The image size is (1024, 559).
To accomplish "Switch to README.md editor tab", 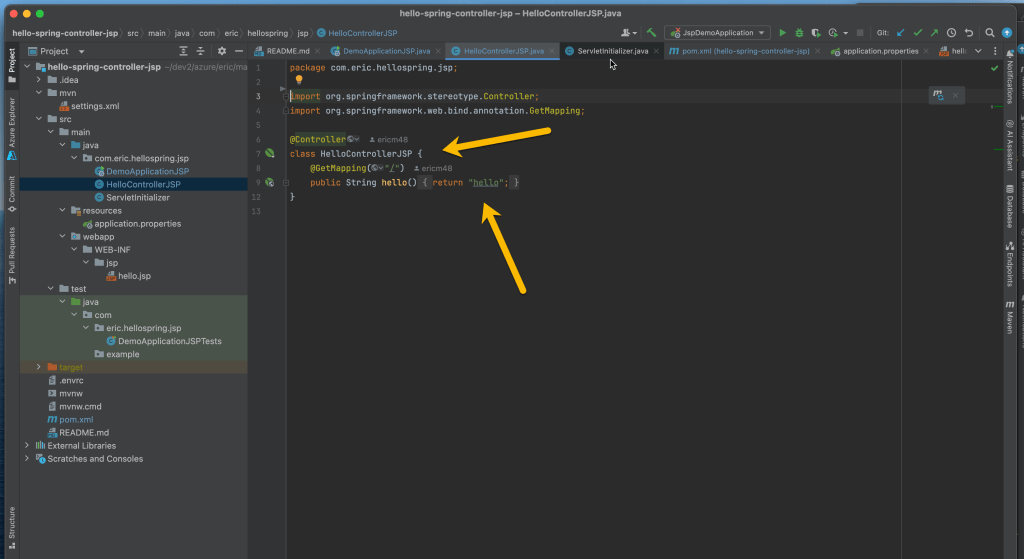I will click(287, 50).
